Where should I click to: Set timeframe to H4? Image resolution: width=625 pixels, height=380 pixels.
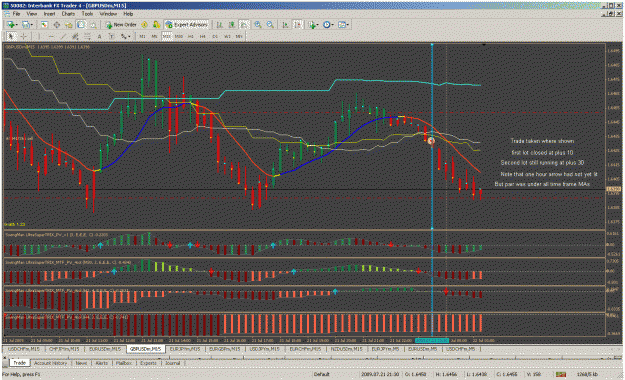pos(202,36)
